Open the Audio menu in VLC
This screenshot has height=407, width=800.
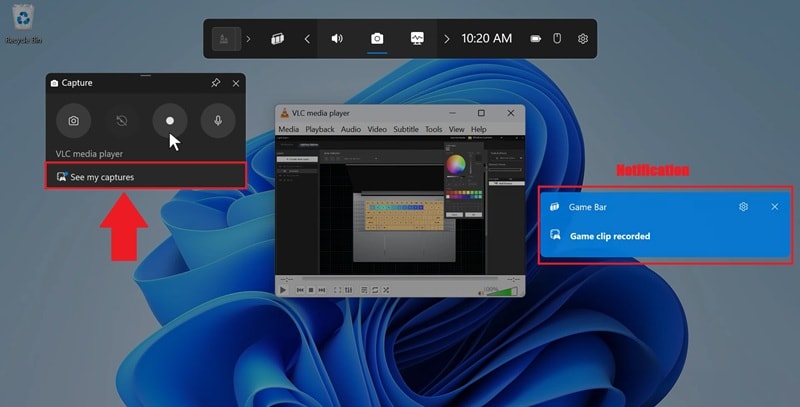point(351,129)
